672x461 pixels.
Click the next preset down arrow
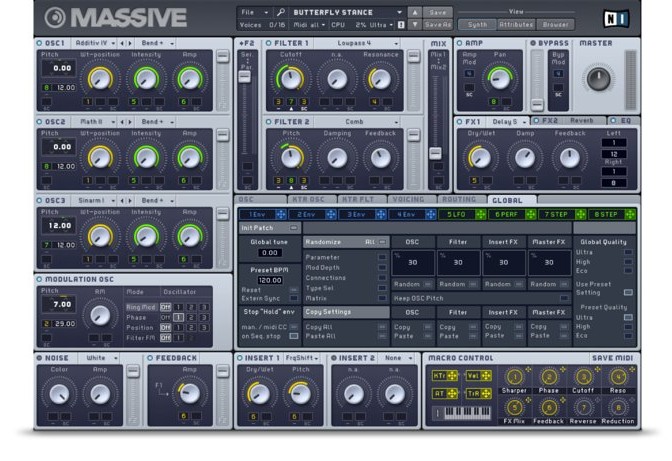tap(414, 25)
